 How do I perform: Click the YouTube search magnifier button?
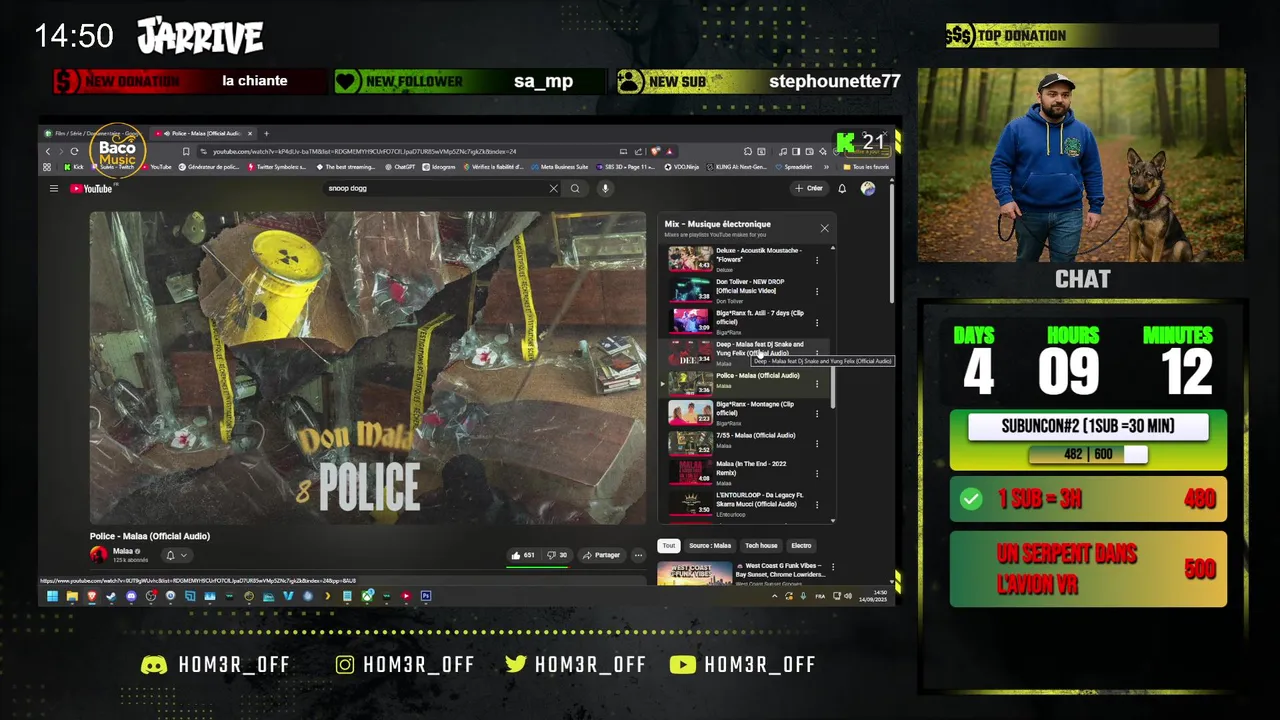coord(575,188)
